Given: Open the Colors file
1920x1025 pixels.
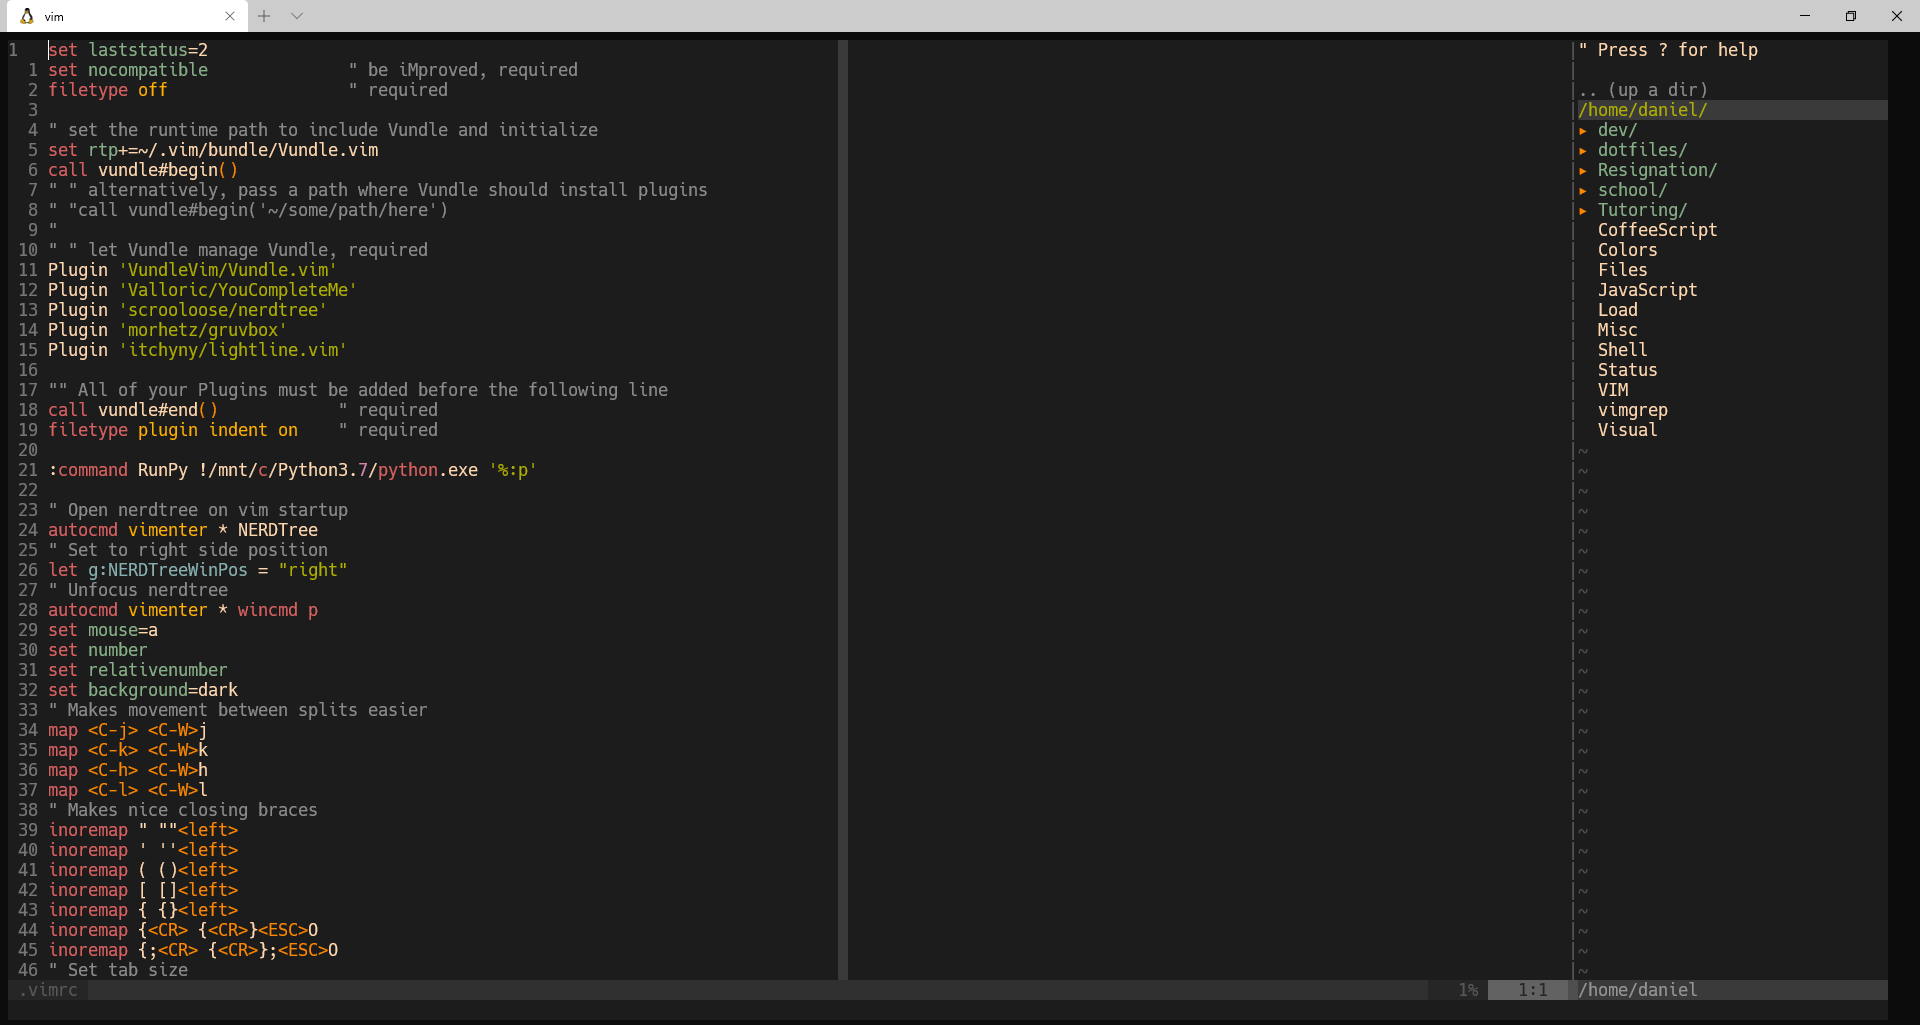Looking at the screenshot, I should [1627, 250].
